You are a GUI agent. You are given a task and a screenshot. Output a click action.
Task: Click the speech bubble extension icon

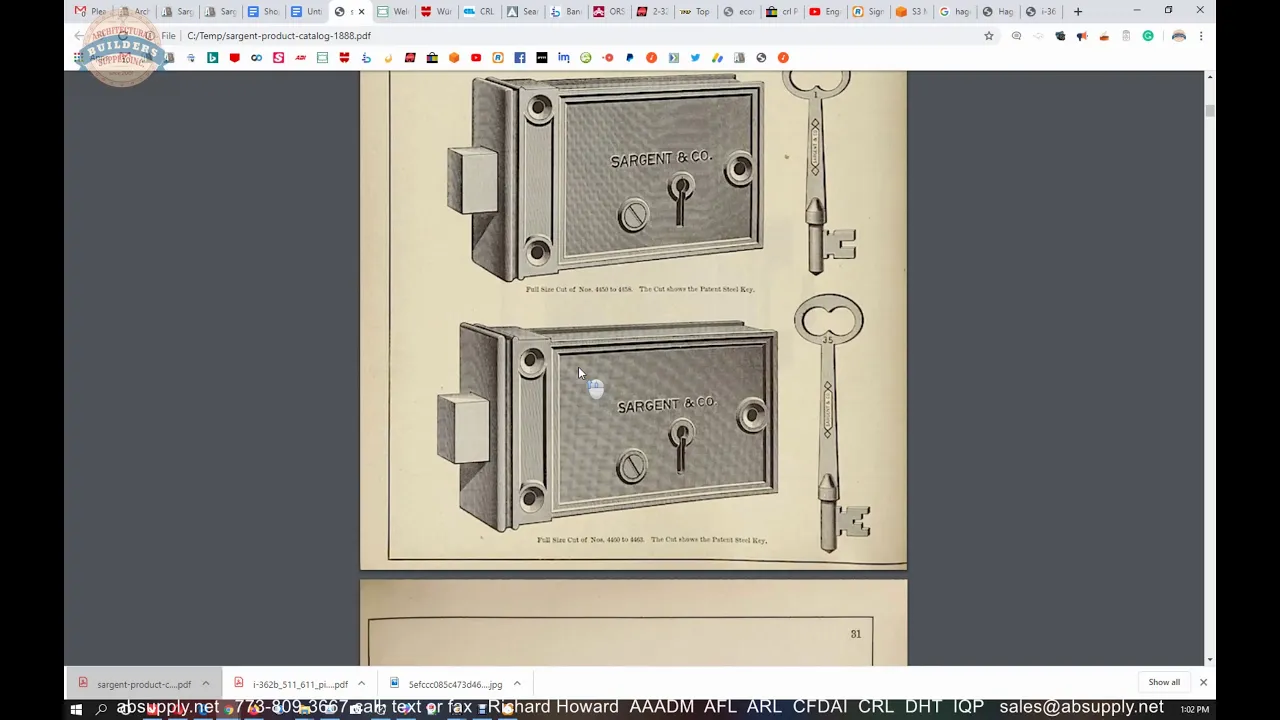point(1016,36)
